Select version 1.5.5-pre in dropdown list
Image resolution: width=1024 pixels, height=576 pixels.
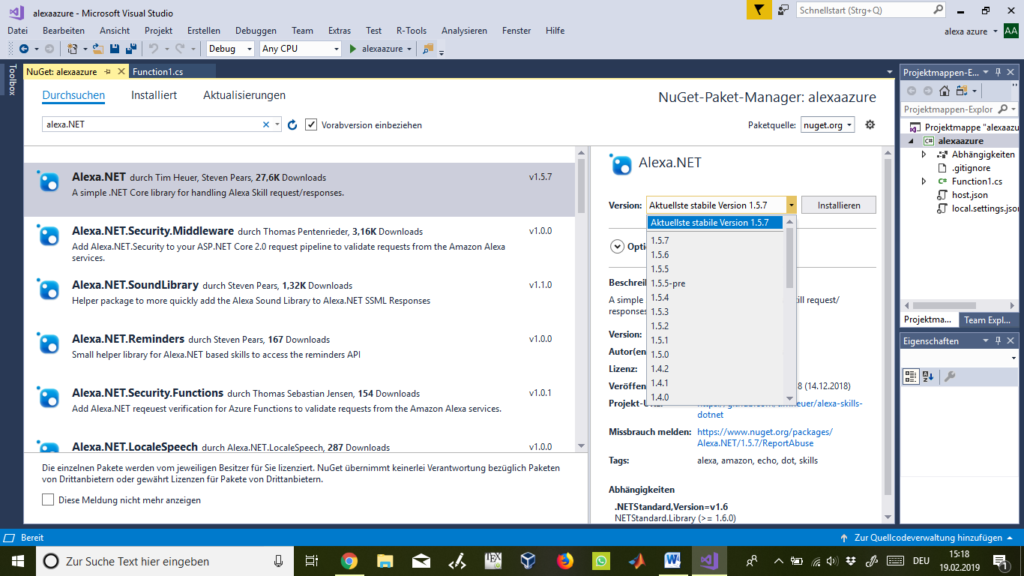click(714, 283)
